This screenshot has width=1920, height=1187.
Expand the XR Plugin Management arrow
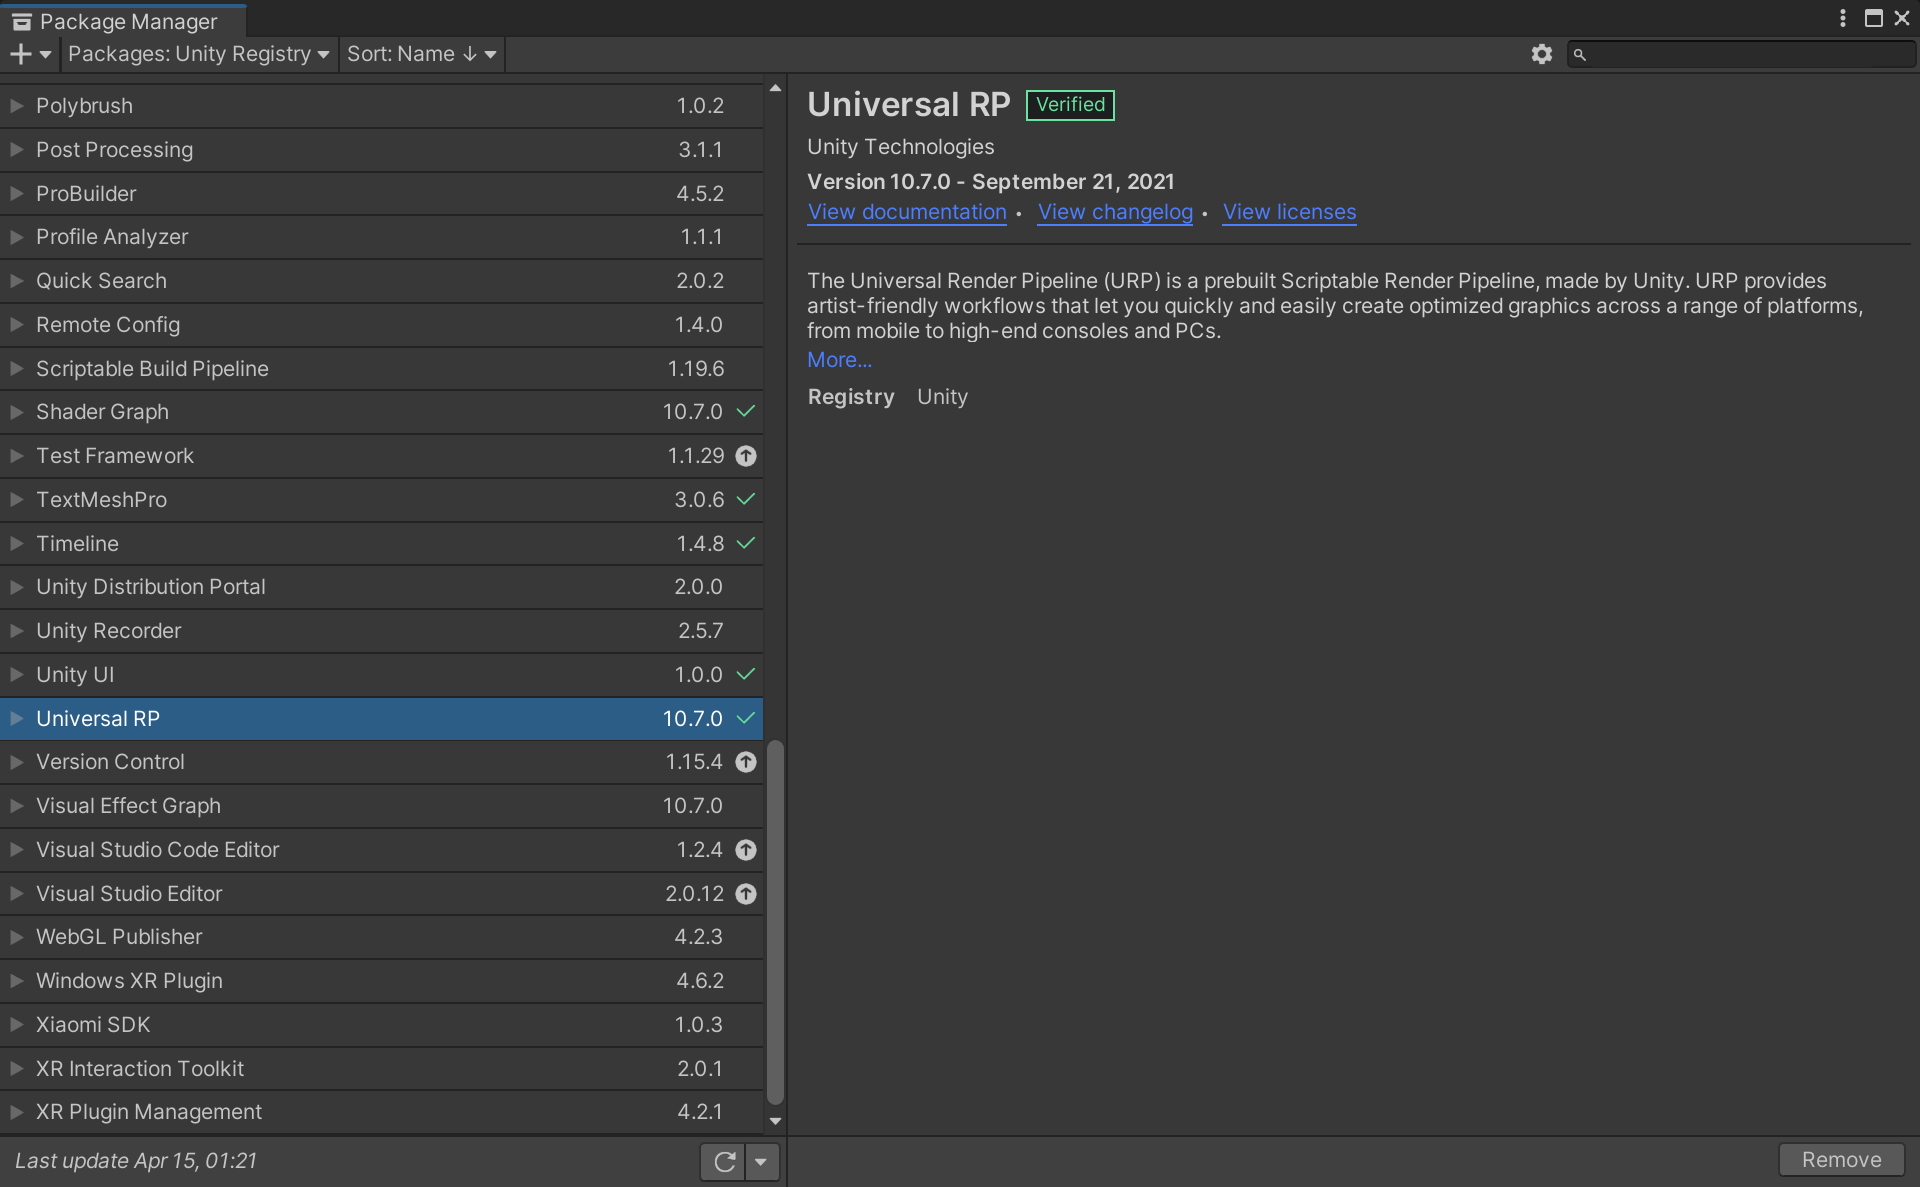pyautogui.click(x=16, y=1112)
